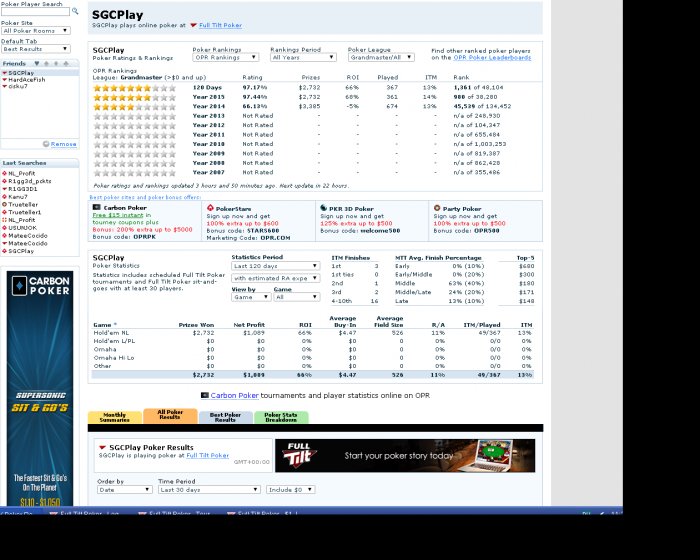
Task: Click the PKR 3D Poker icon
Action: pos(324,208)
